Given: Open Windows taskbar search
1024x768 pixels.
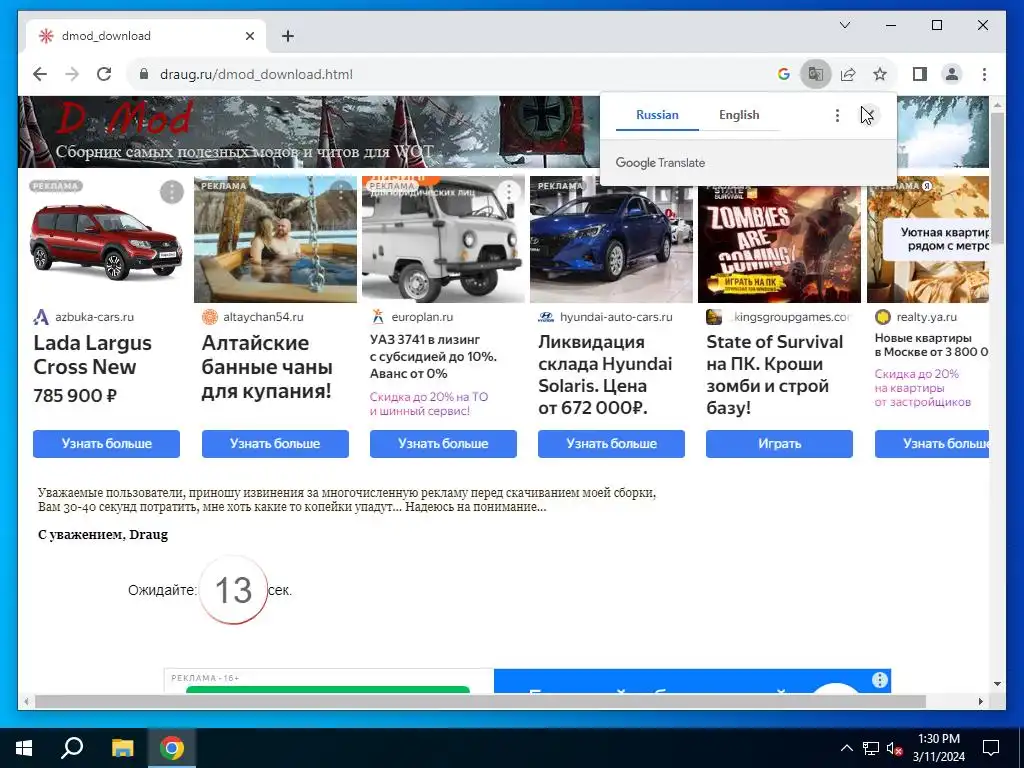Looking at the screenshot, I should 72,748.
